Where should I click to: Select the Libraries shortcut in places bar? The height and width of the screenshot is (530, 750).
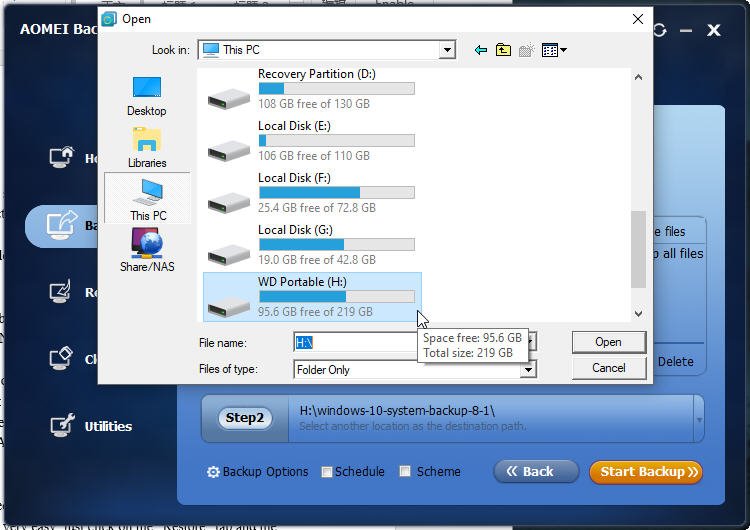click(x=147, y=148)
